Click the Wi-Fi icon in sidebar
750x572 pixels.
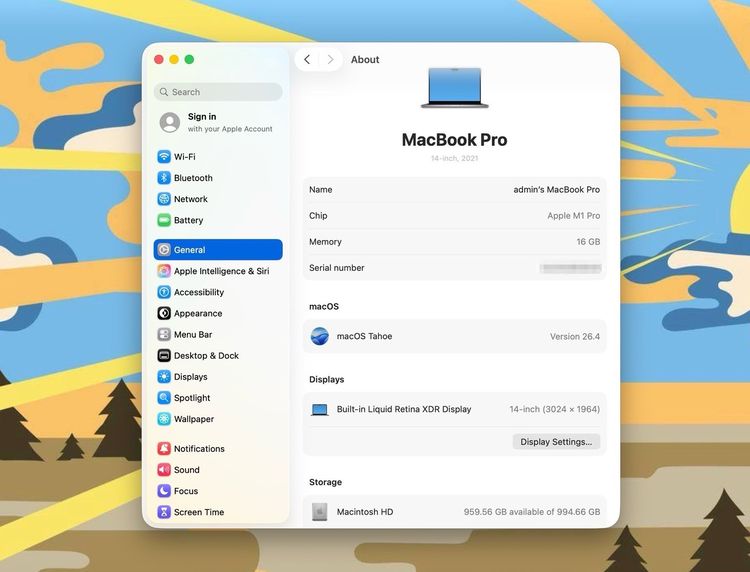coord(164,156)
